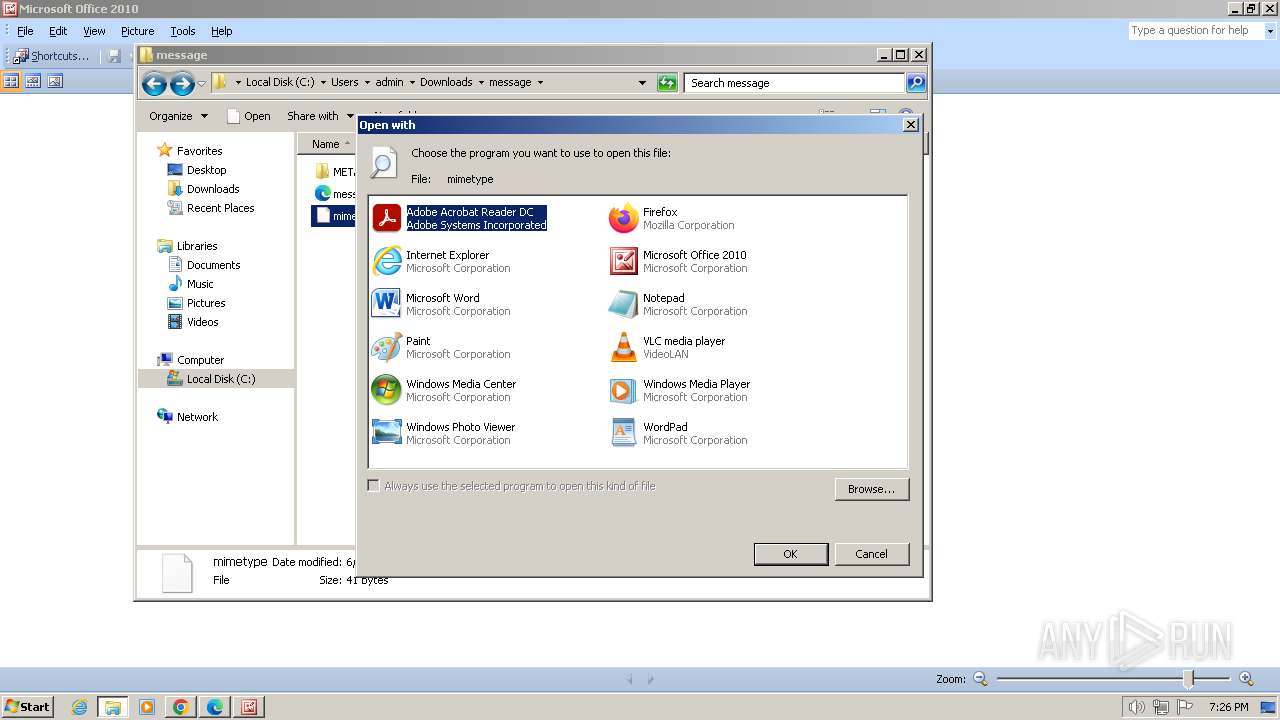Refresh the message folder view

[x=667, y=83]
